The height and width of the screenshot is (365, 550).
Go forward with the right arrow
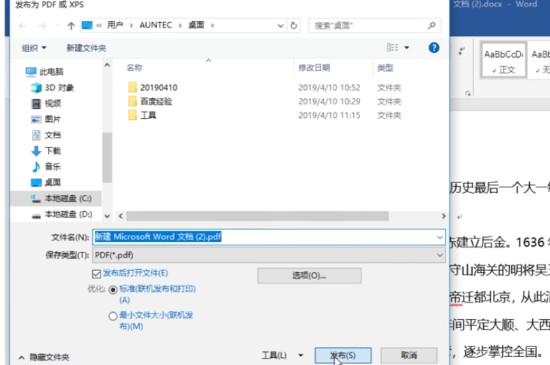click(42, 26)
